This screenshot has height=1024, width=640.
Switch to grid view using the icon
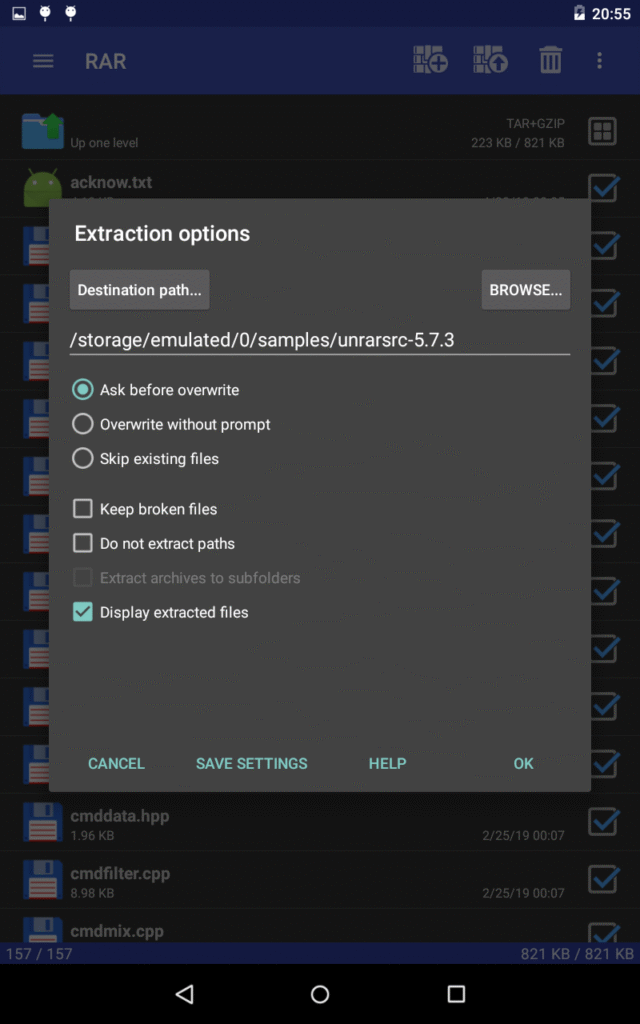coord(604,130)
